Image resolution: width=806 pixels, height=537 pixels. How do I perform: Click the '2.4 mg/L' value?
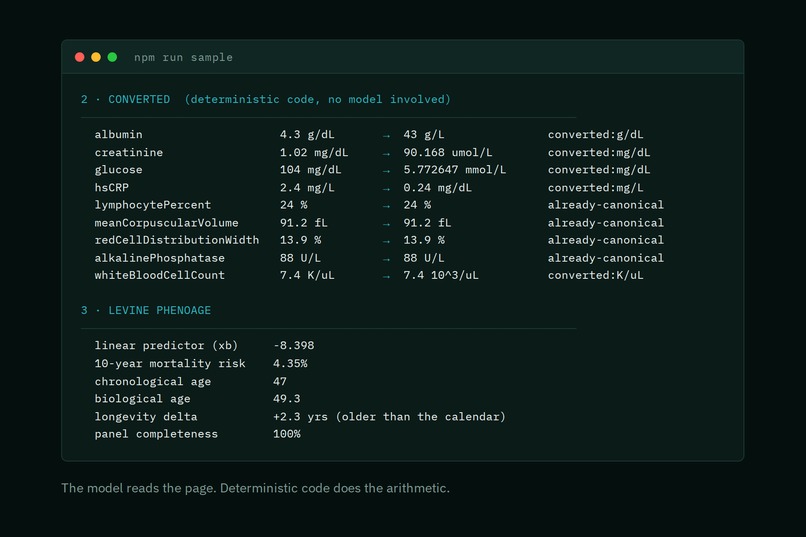[307, 188]
